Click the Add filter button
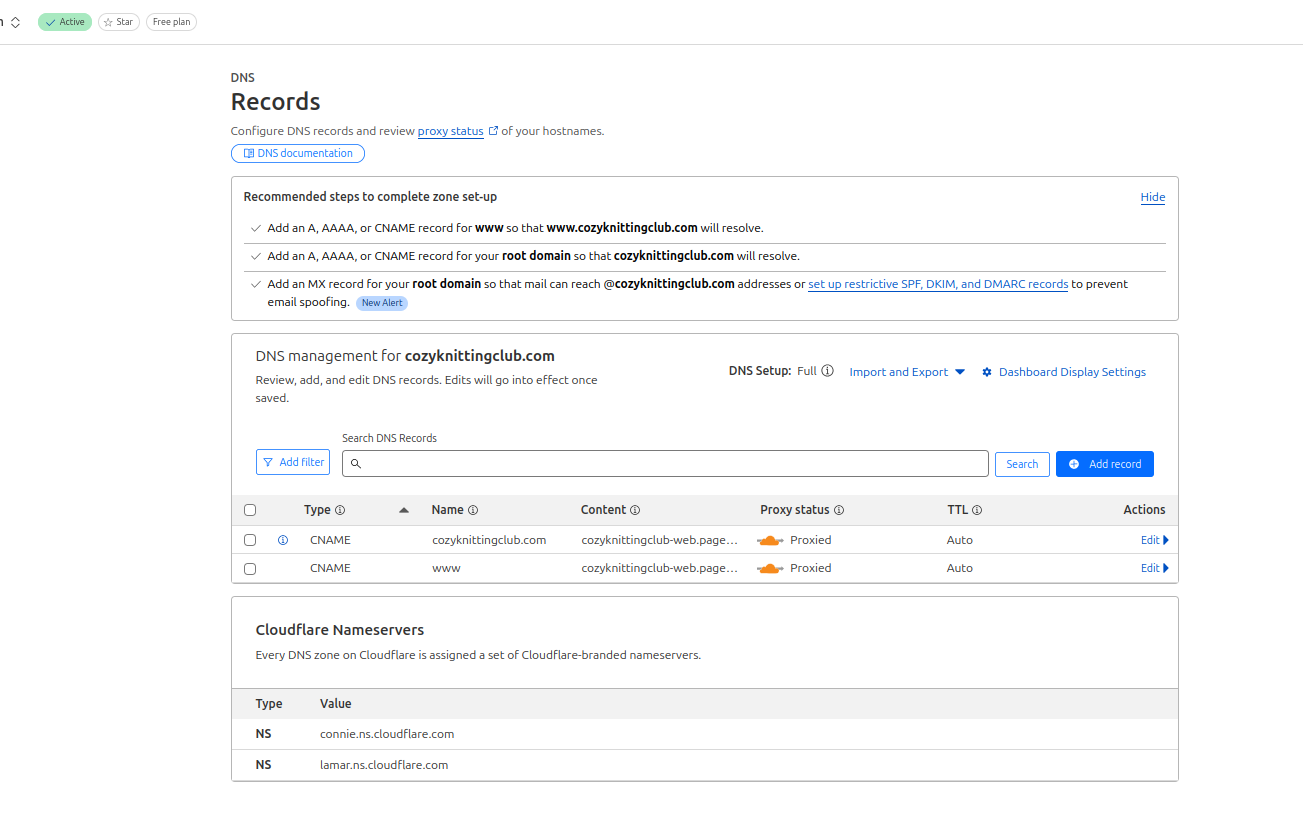1303x813 pixels. (293, 462)
